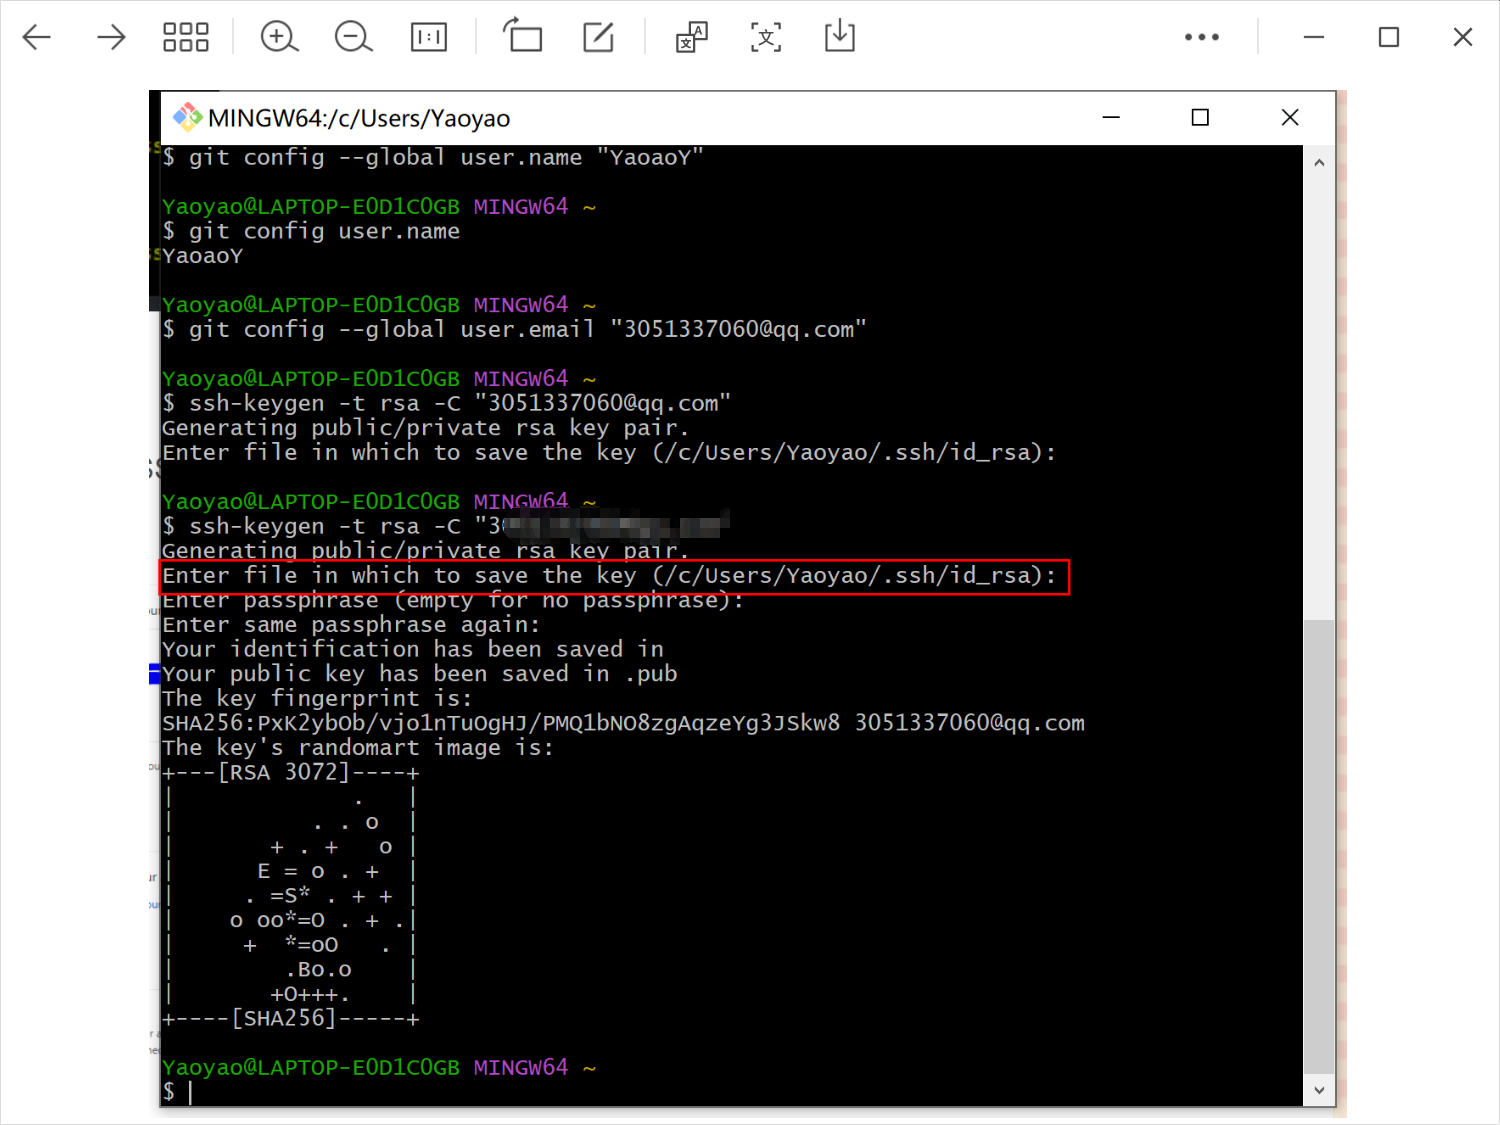The width and height of the screenshot is (1500, 1125).
Task: Click the terminal vertical scrollbar thumb
Action: (1319, 847)
